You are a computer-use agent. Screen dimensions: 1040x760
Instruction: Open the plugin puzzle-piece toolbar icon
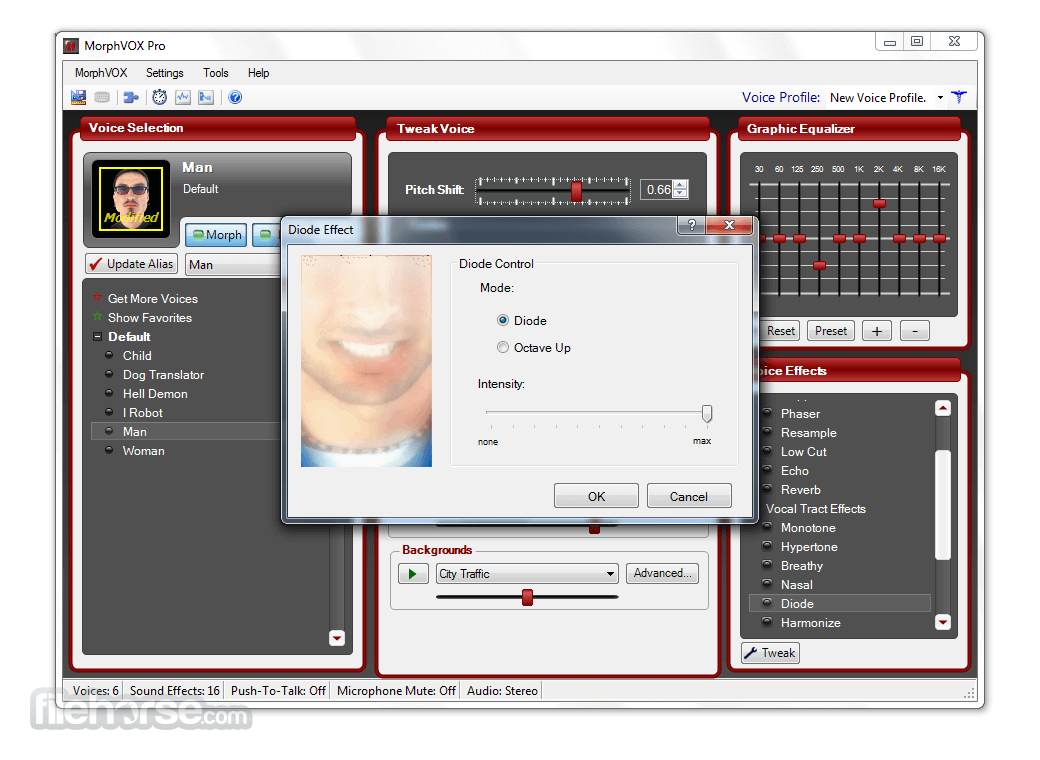click(131, 97)
